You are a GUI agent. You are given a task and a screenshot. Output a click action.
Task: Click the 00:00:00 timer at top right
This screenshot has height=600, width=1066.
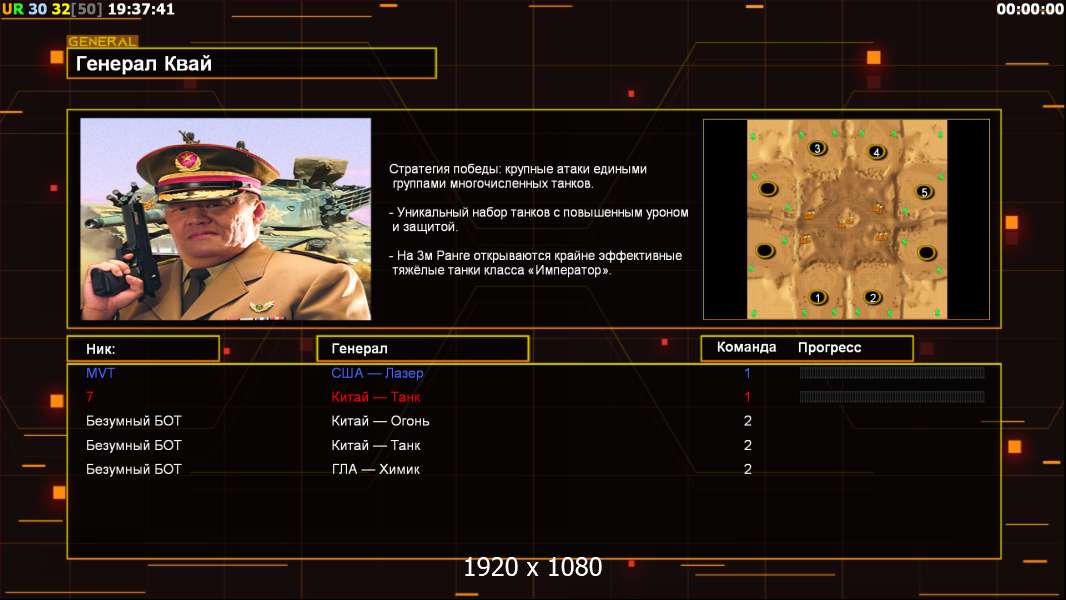(x=1030, y=9)
